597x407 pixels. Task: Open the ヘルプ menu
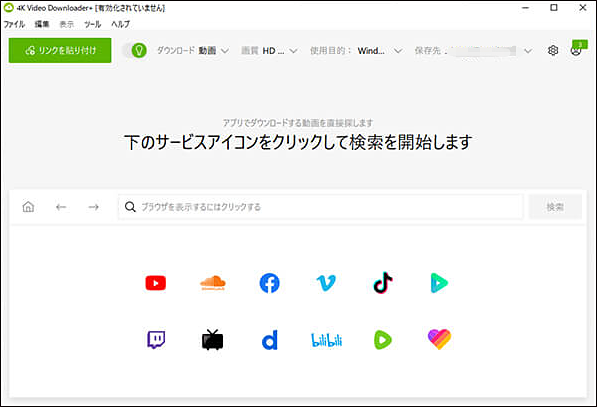point(120,24)
